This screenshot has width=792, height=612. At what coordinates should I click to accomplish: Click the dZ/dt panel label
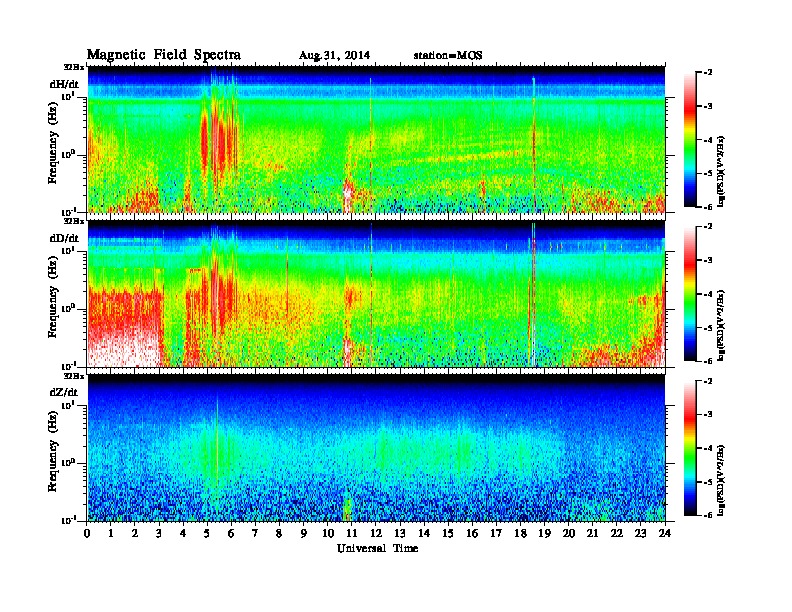(x=64, y=392)
